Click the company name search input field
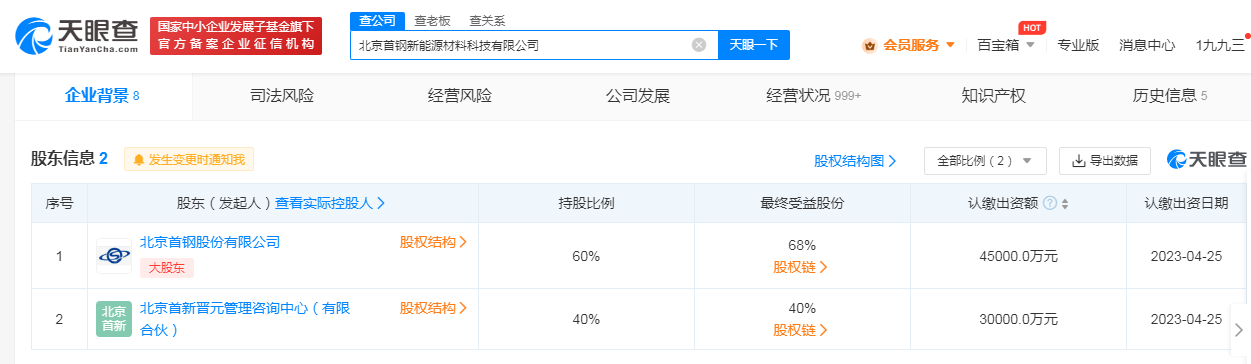 point(520,45)
